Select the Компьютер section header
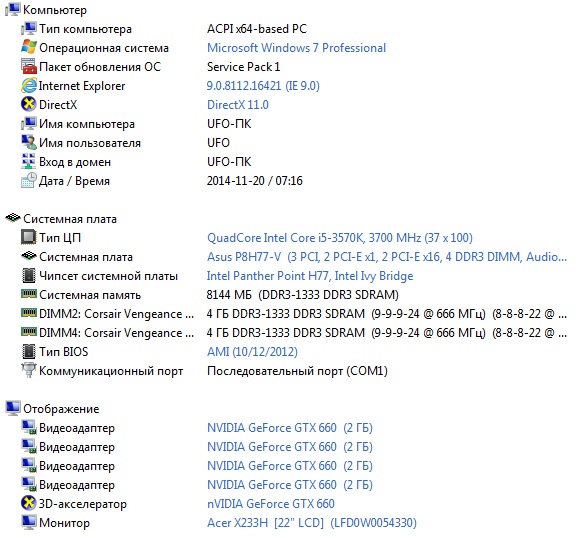This screenshot has width=583, height=538. [x=46, y=10]
